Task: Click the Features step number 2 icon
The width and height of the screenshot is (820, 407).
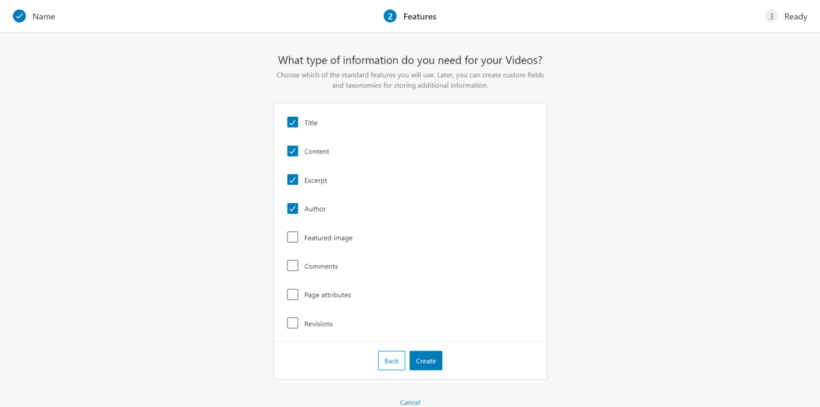Action: pyautogui.click(x=390, y=16)
